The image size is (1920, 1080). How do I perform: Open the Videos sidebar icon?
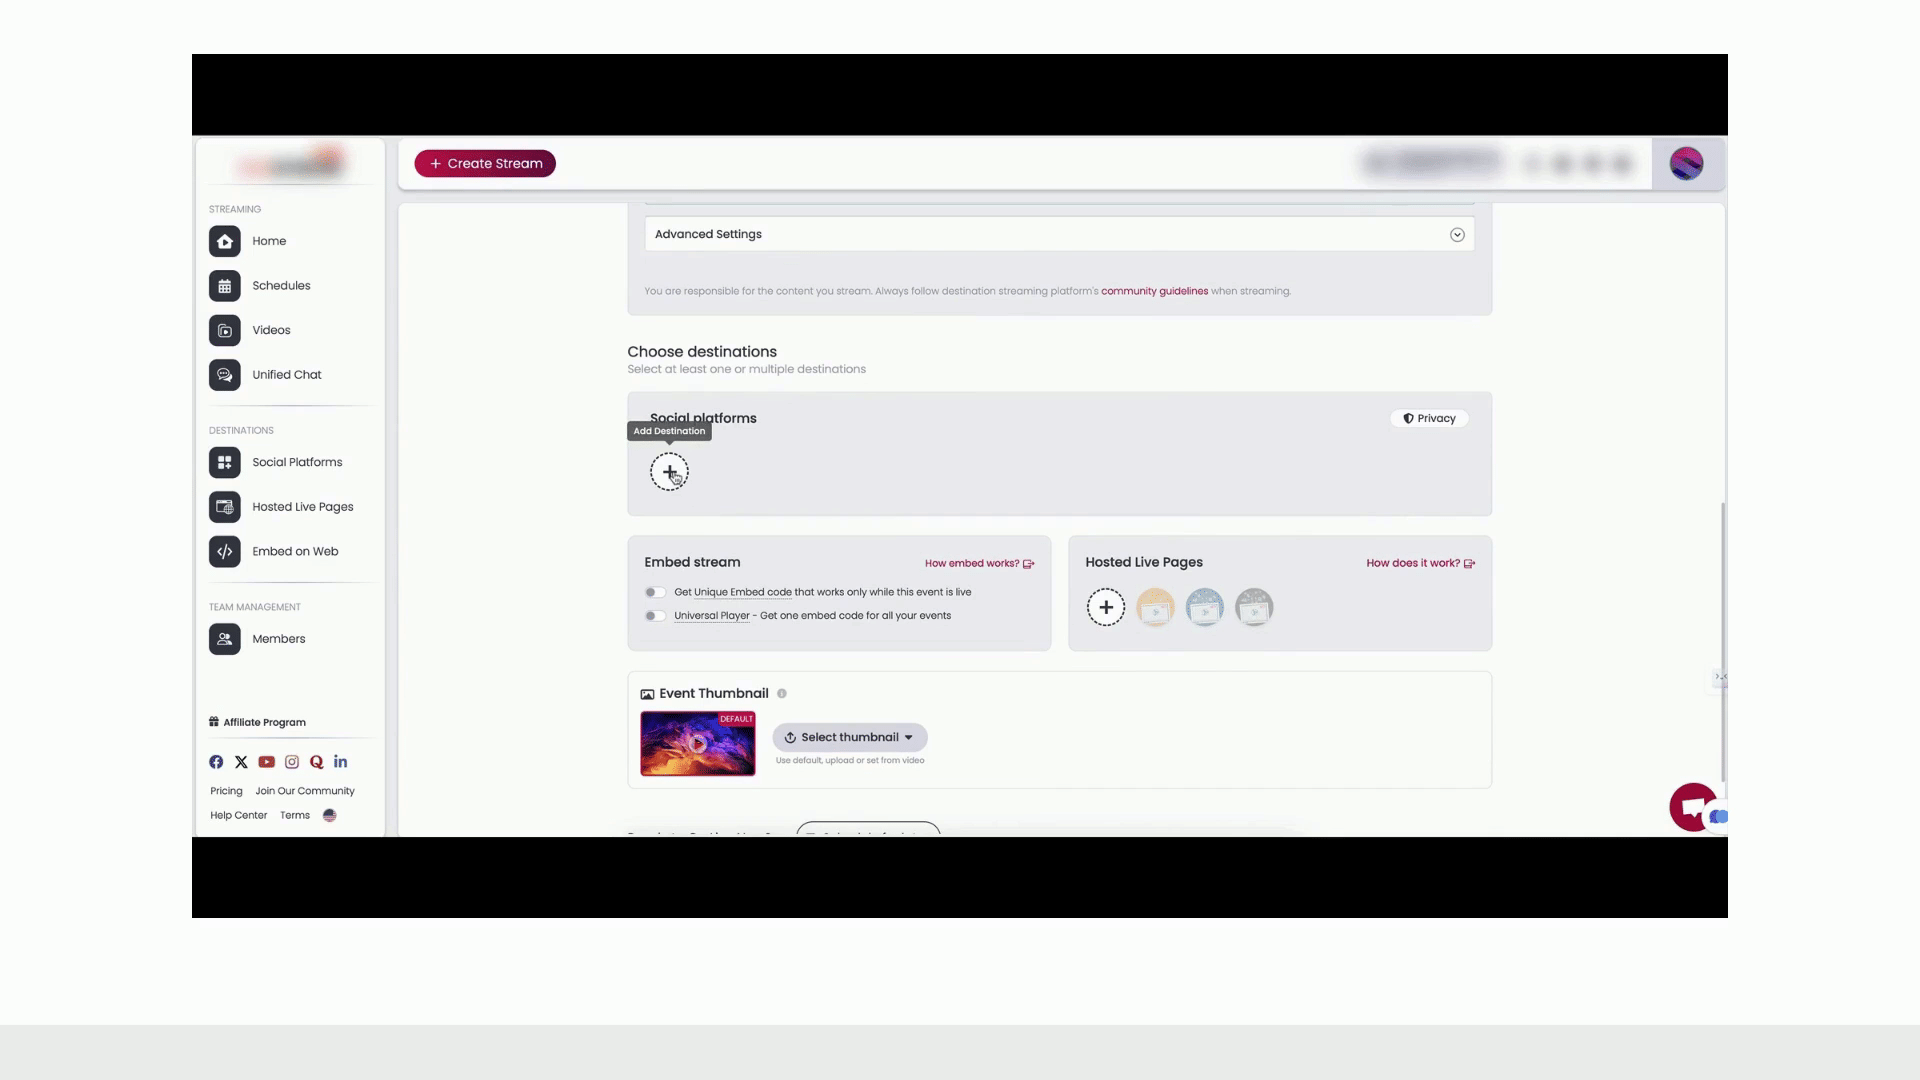pos(225,331)
